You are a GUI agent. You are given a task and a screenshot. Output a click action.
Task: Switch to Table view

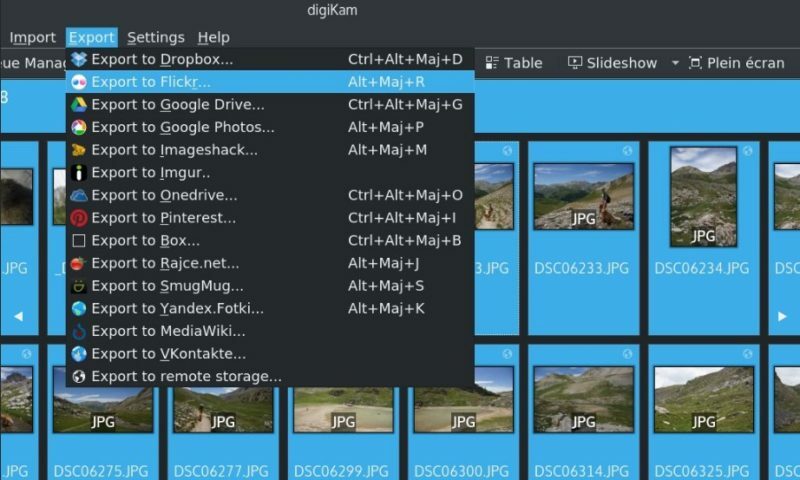click(x=514, y=63)
